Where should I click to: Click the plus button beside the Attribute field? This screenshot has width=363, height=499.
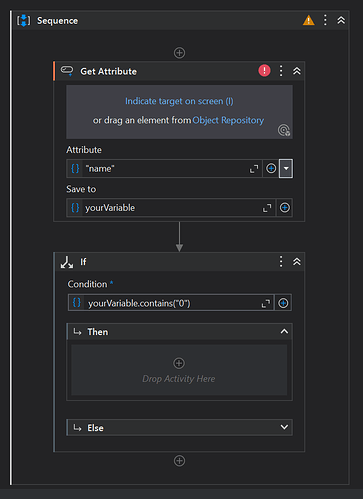tap(271, 169)
